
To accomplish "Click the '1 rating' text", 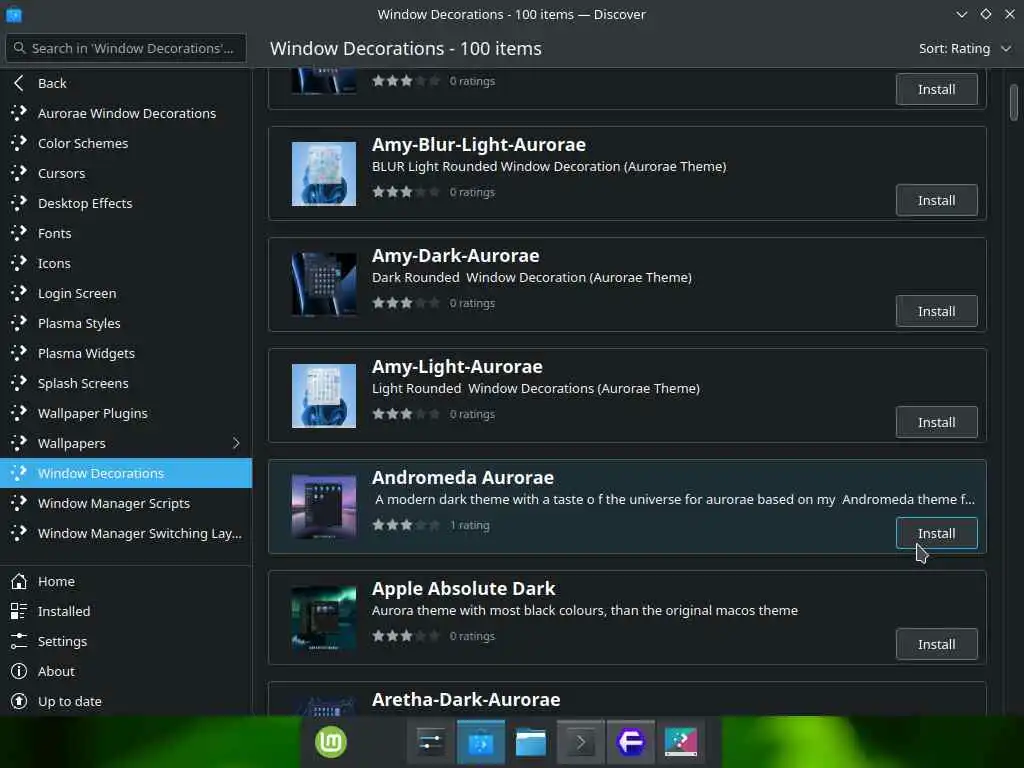I will pos(470,525).
